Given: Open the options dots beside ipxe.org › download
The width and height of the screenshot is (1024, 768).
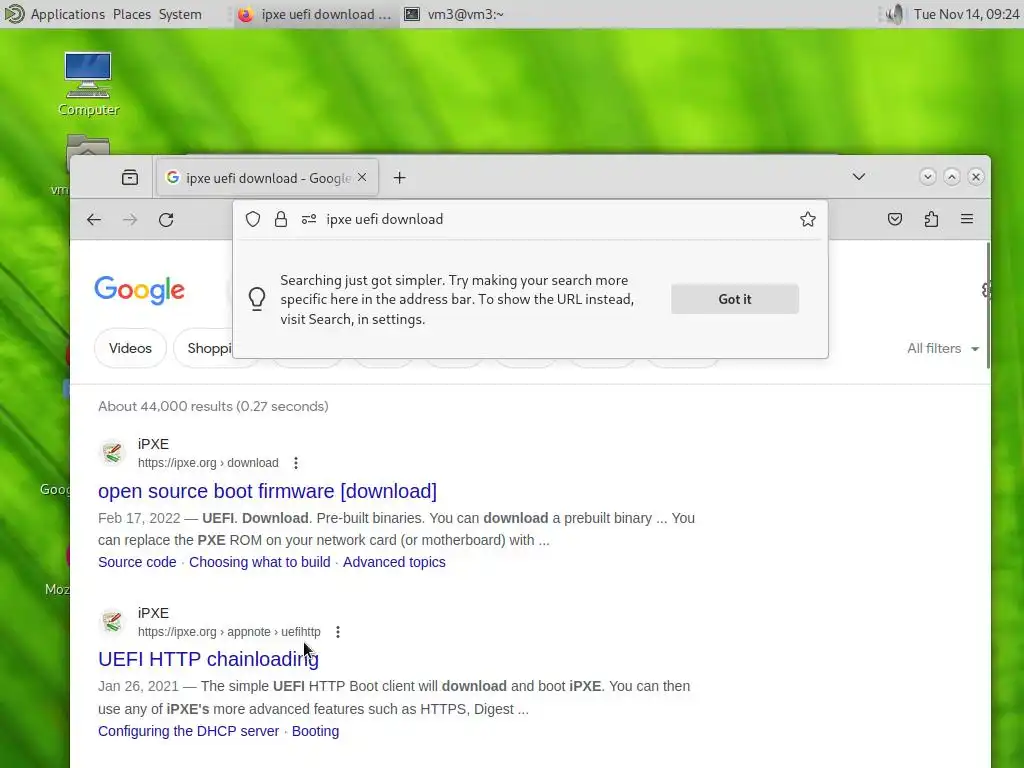Looking at the screenshot, I should [x=296, y=463].
